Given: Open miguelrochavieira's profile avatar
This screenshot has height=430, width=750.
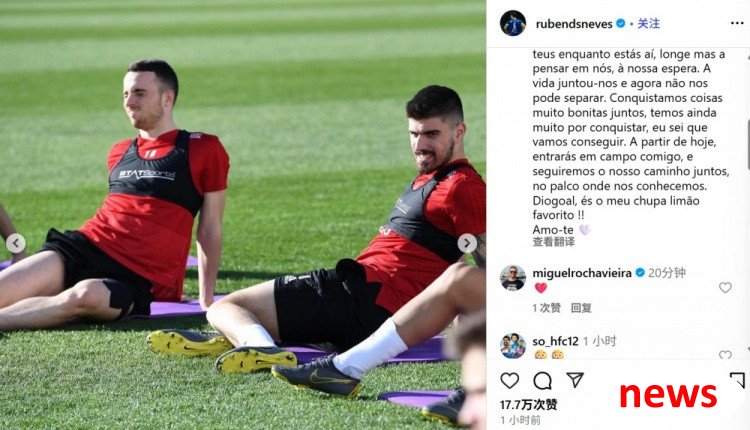Looking at the screenshot, I should point(513,278).
